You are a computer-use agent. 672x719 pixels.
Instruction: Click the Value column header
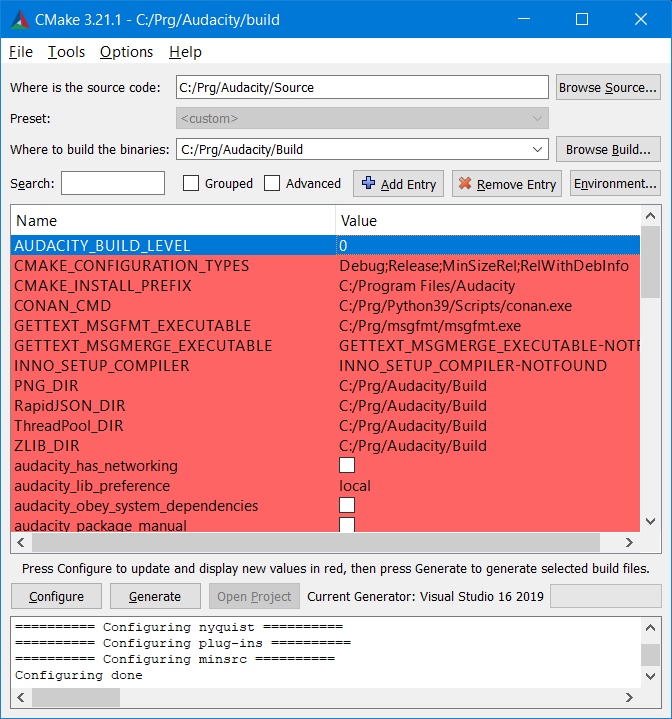(488, 221)
